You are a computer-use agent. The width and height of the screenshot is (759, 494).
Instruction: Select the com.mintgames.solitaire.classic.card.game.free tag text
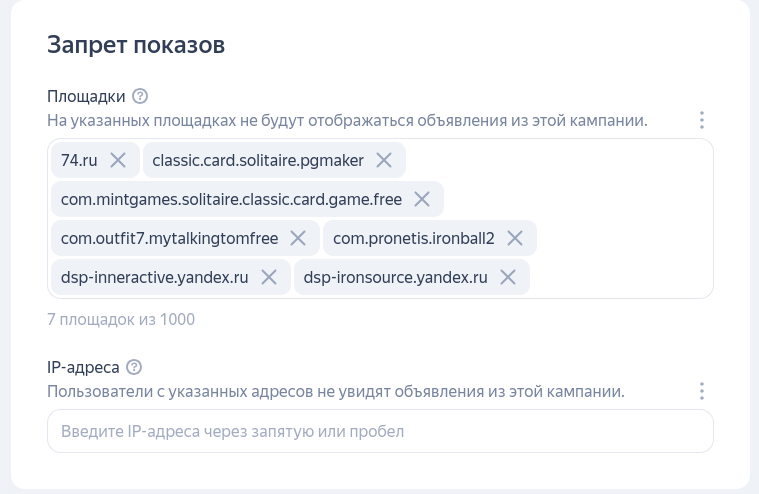tap(231, 199)
